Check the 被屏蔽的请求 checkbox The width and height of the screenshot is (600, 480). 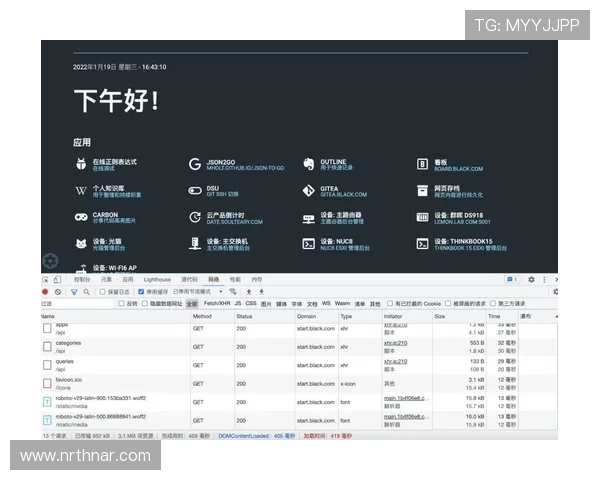(448, 304)
